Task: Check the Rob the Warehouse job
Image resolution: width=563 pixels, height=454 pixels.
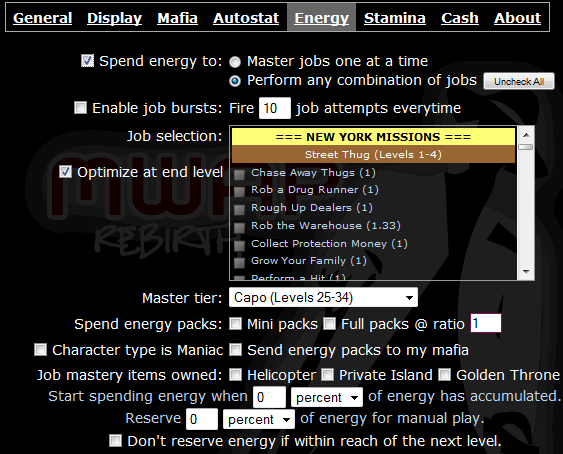Action: click(239, 228)
